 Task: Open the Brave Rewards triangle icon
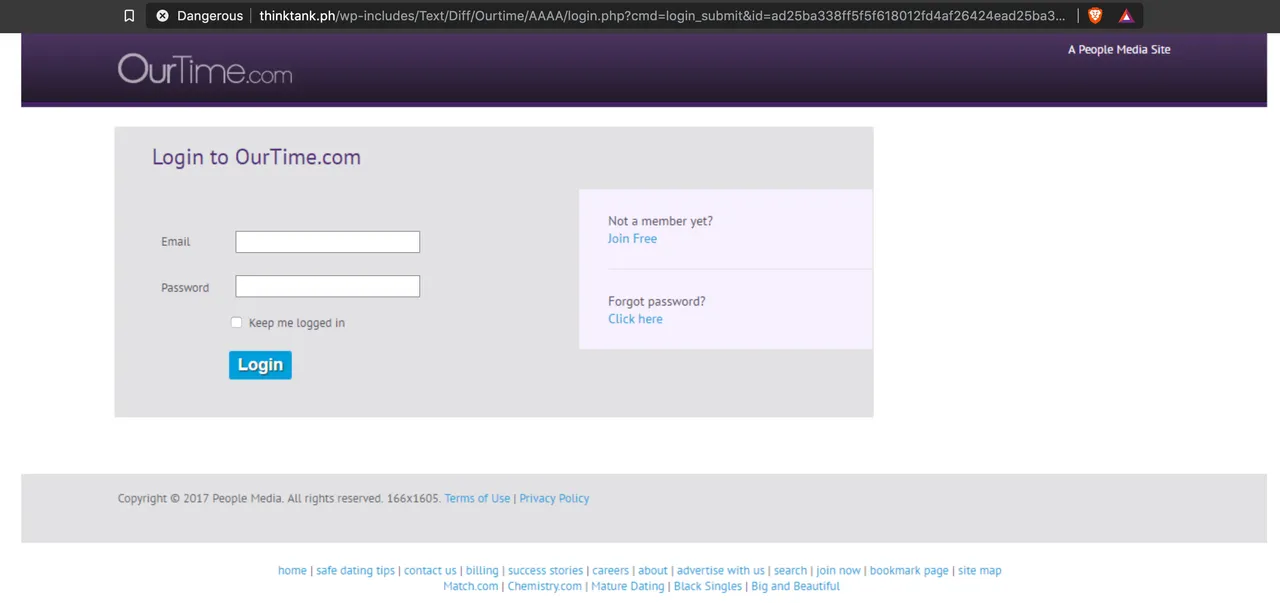[1126, 16]
